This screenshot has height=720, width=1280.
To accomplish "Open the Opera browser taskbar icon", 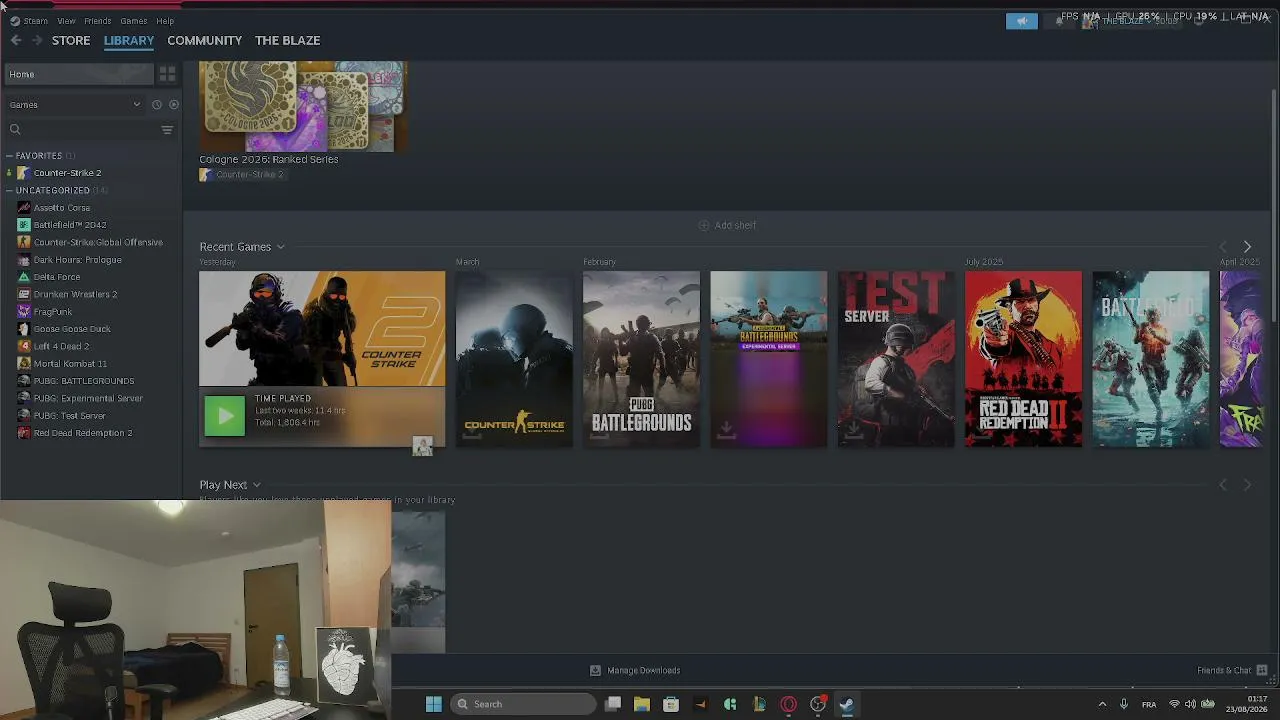I will (789, 704).
